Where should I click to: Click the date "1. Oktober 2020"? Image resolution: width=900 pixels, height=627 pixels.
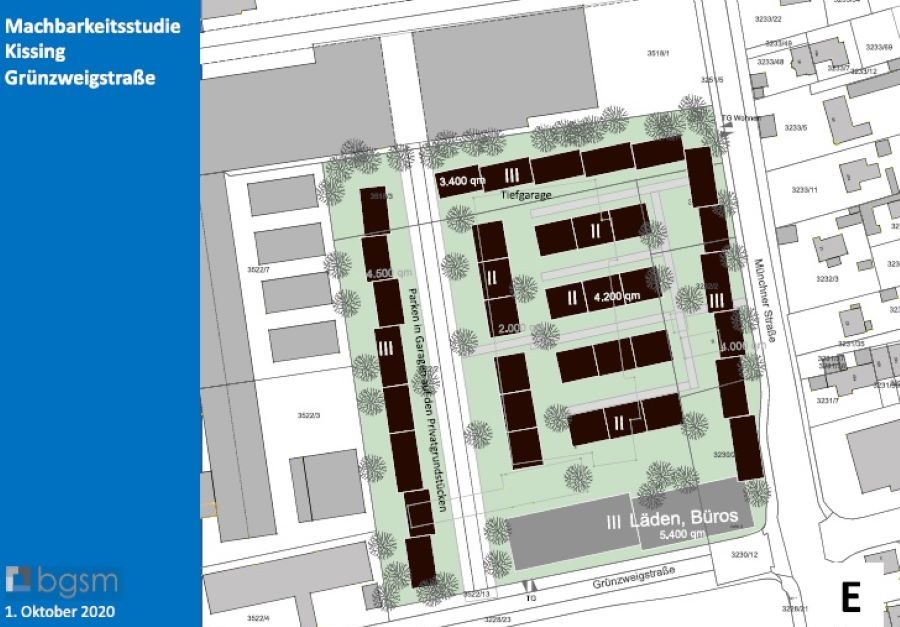pyautogui.click(x=60, y=611)
